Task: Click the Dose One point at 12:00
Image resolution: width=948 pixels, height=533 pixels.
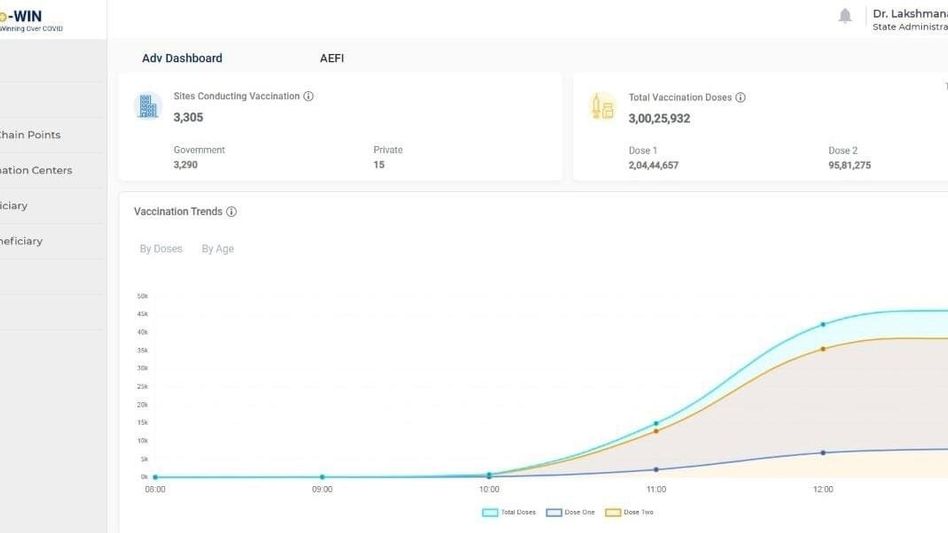Action: click(x=823, y=453)
